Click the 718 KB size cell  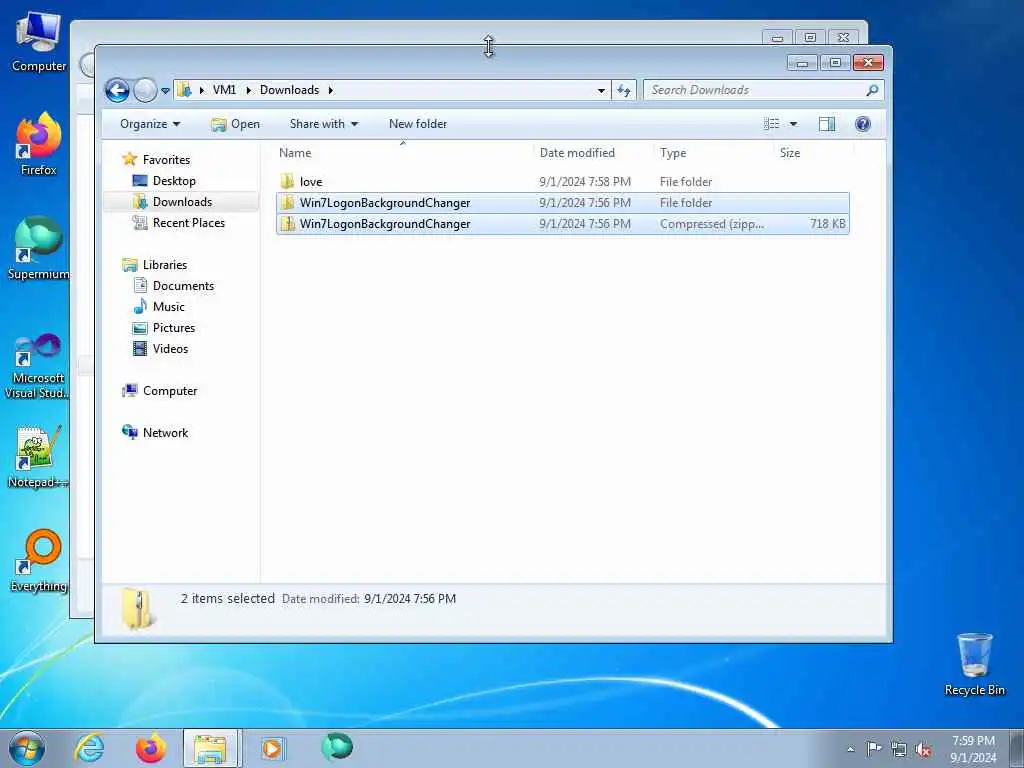tap(827, 223)
